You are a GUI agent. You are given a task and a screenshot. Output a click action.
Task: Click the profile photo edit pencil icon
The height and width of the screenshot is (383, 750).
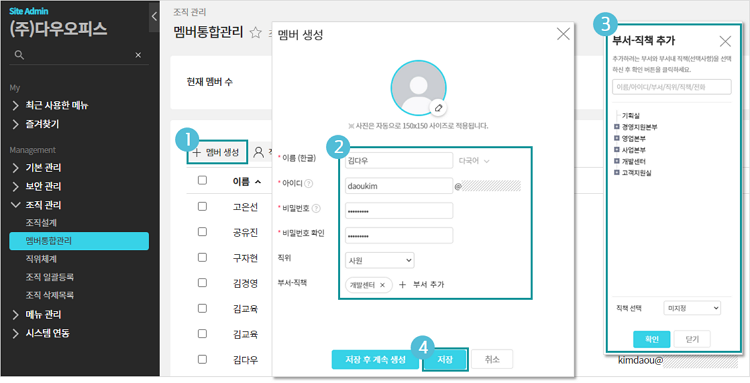tap(438, 108)
